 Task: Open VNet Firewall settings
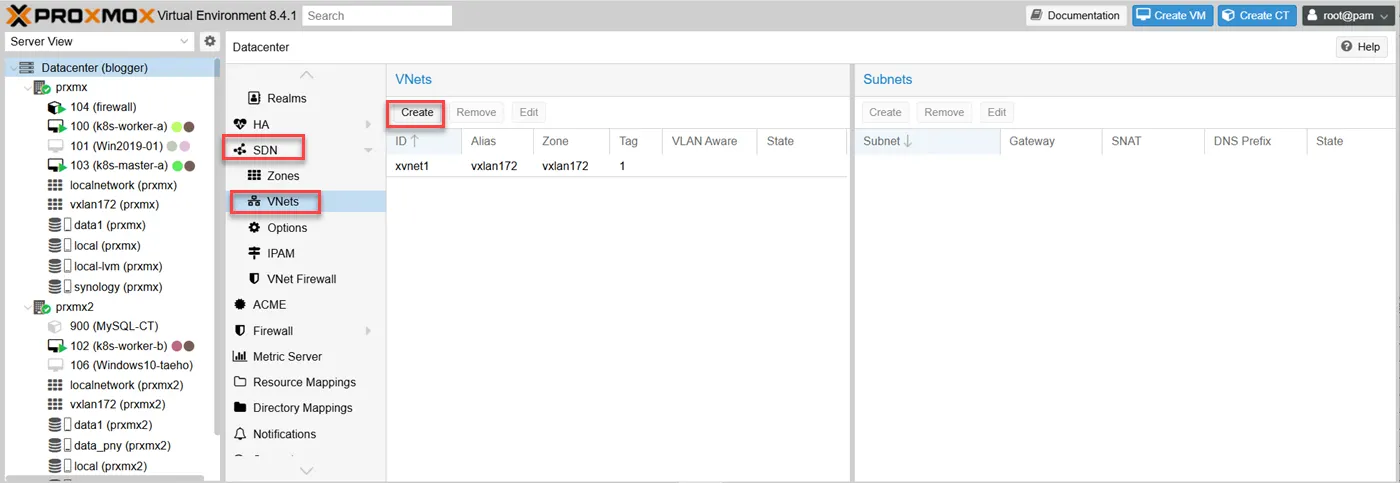tap(300, 279)
